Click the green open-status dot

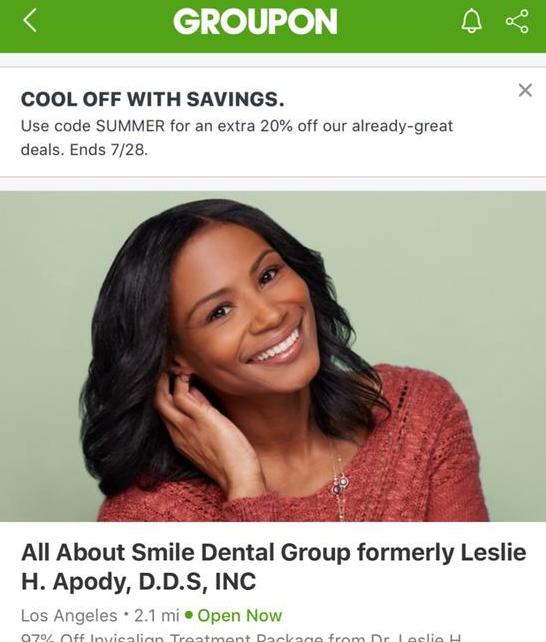coord(189,615)
